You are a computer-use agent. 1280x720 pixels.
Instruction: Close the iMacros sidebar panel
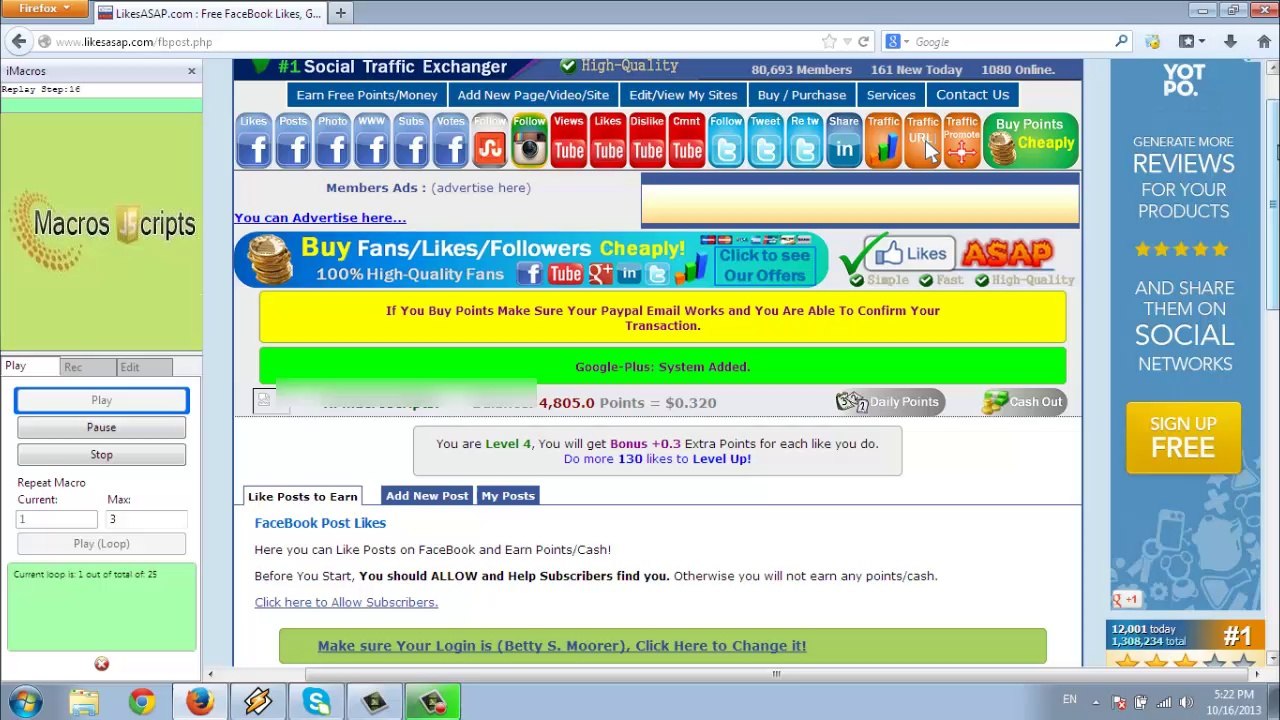point(191,71)
